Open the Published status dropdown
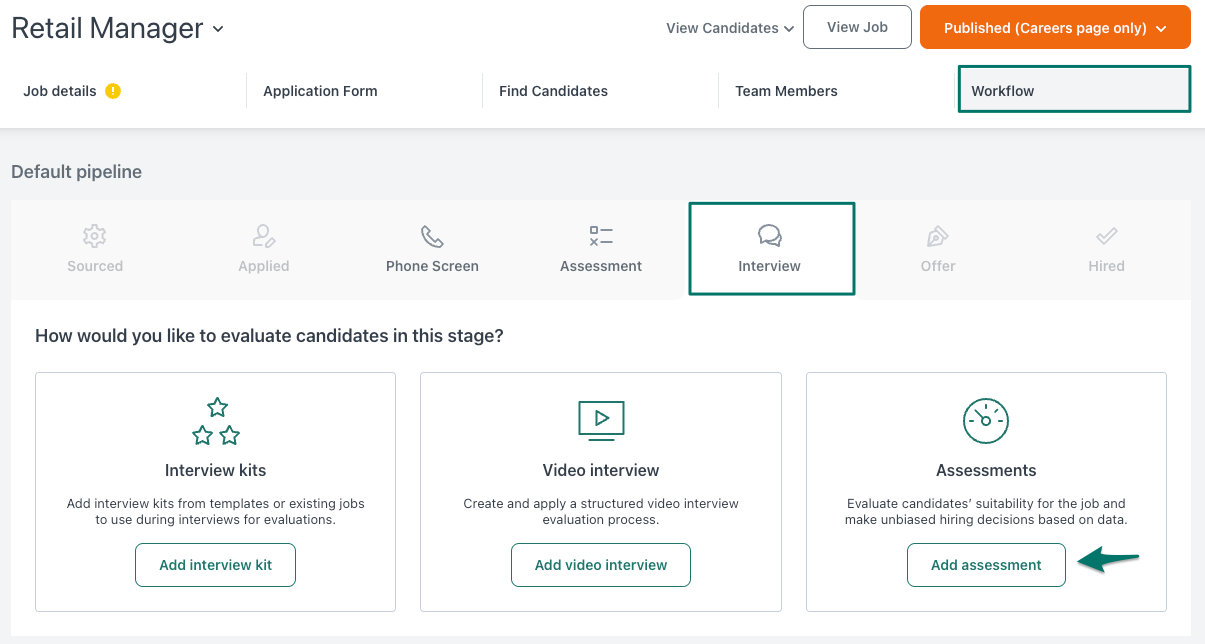This screenshot has width=1205, height=644. (1054, 27)
